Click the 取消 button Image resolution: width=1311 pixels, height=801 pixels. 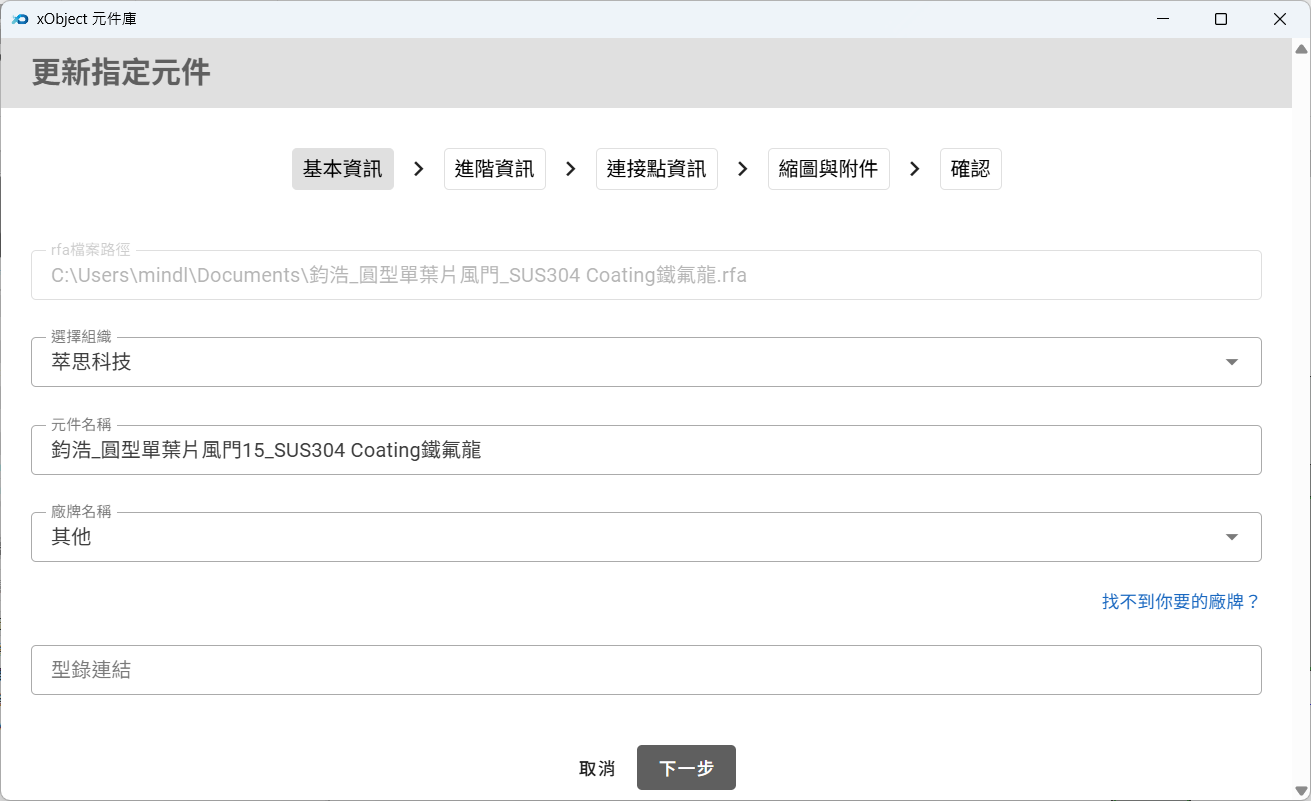point(597,768)
